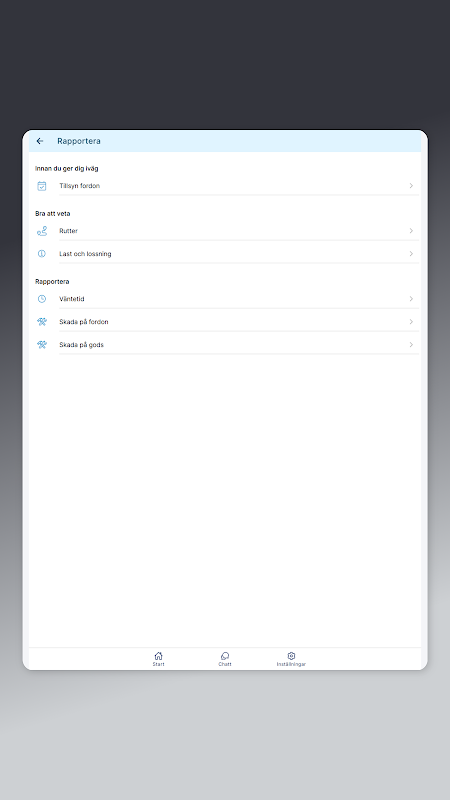This screenshot has height=800, width=450.
Task: Go back using the arrow in the header
Action: (40, 141)
